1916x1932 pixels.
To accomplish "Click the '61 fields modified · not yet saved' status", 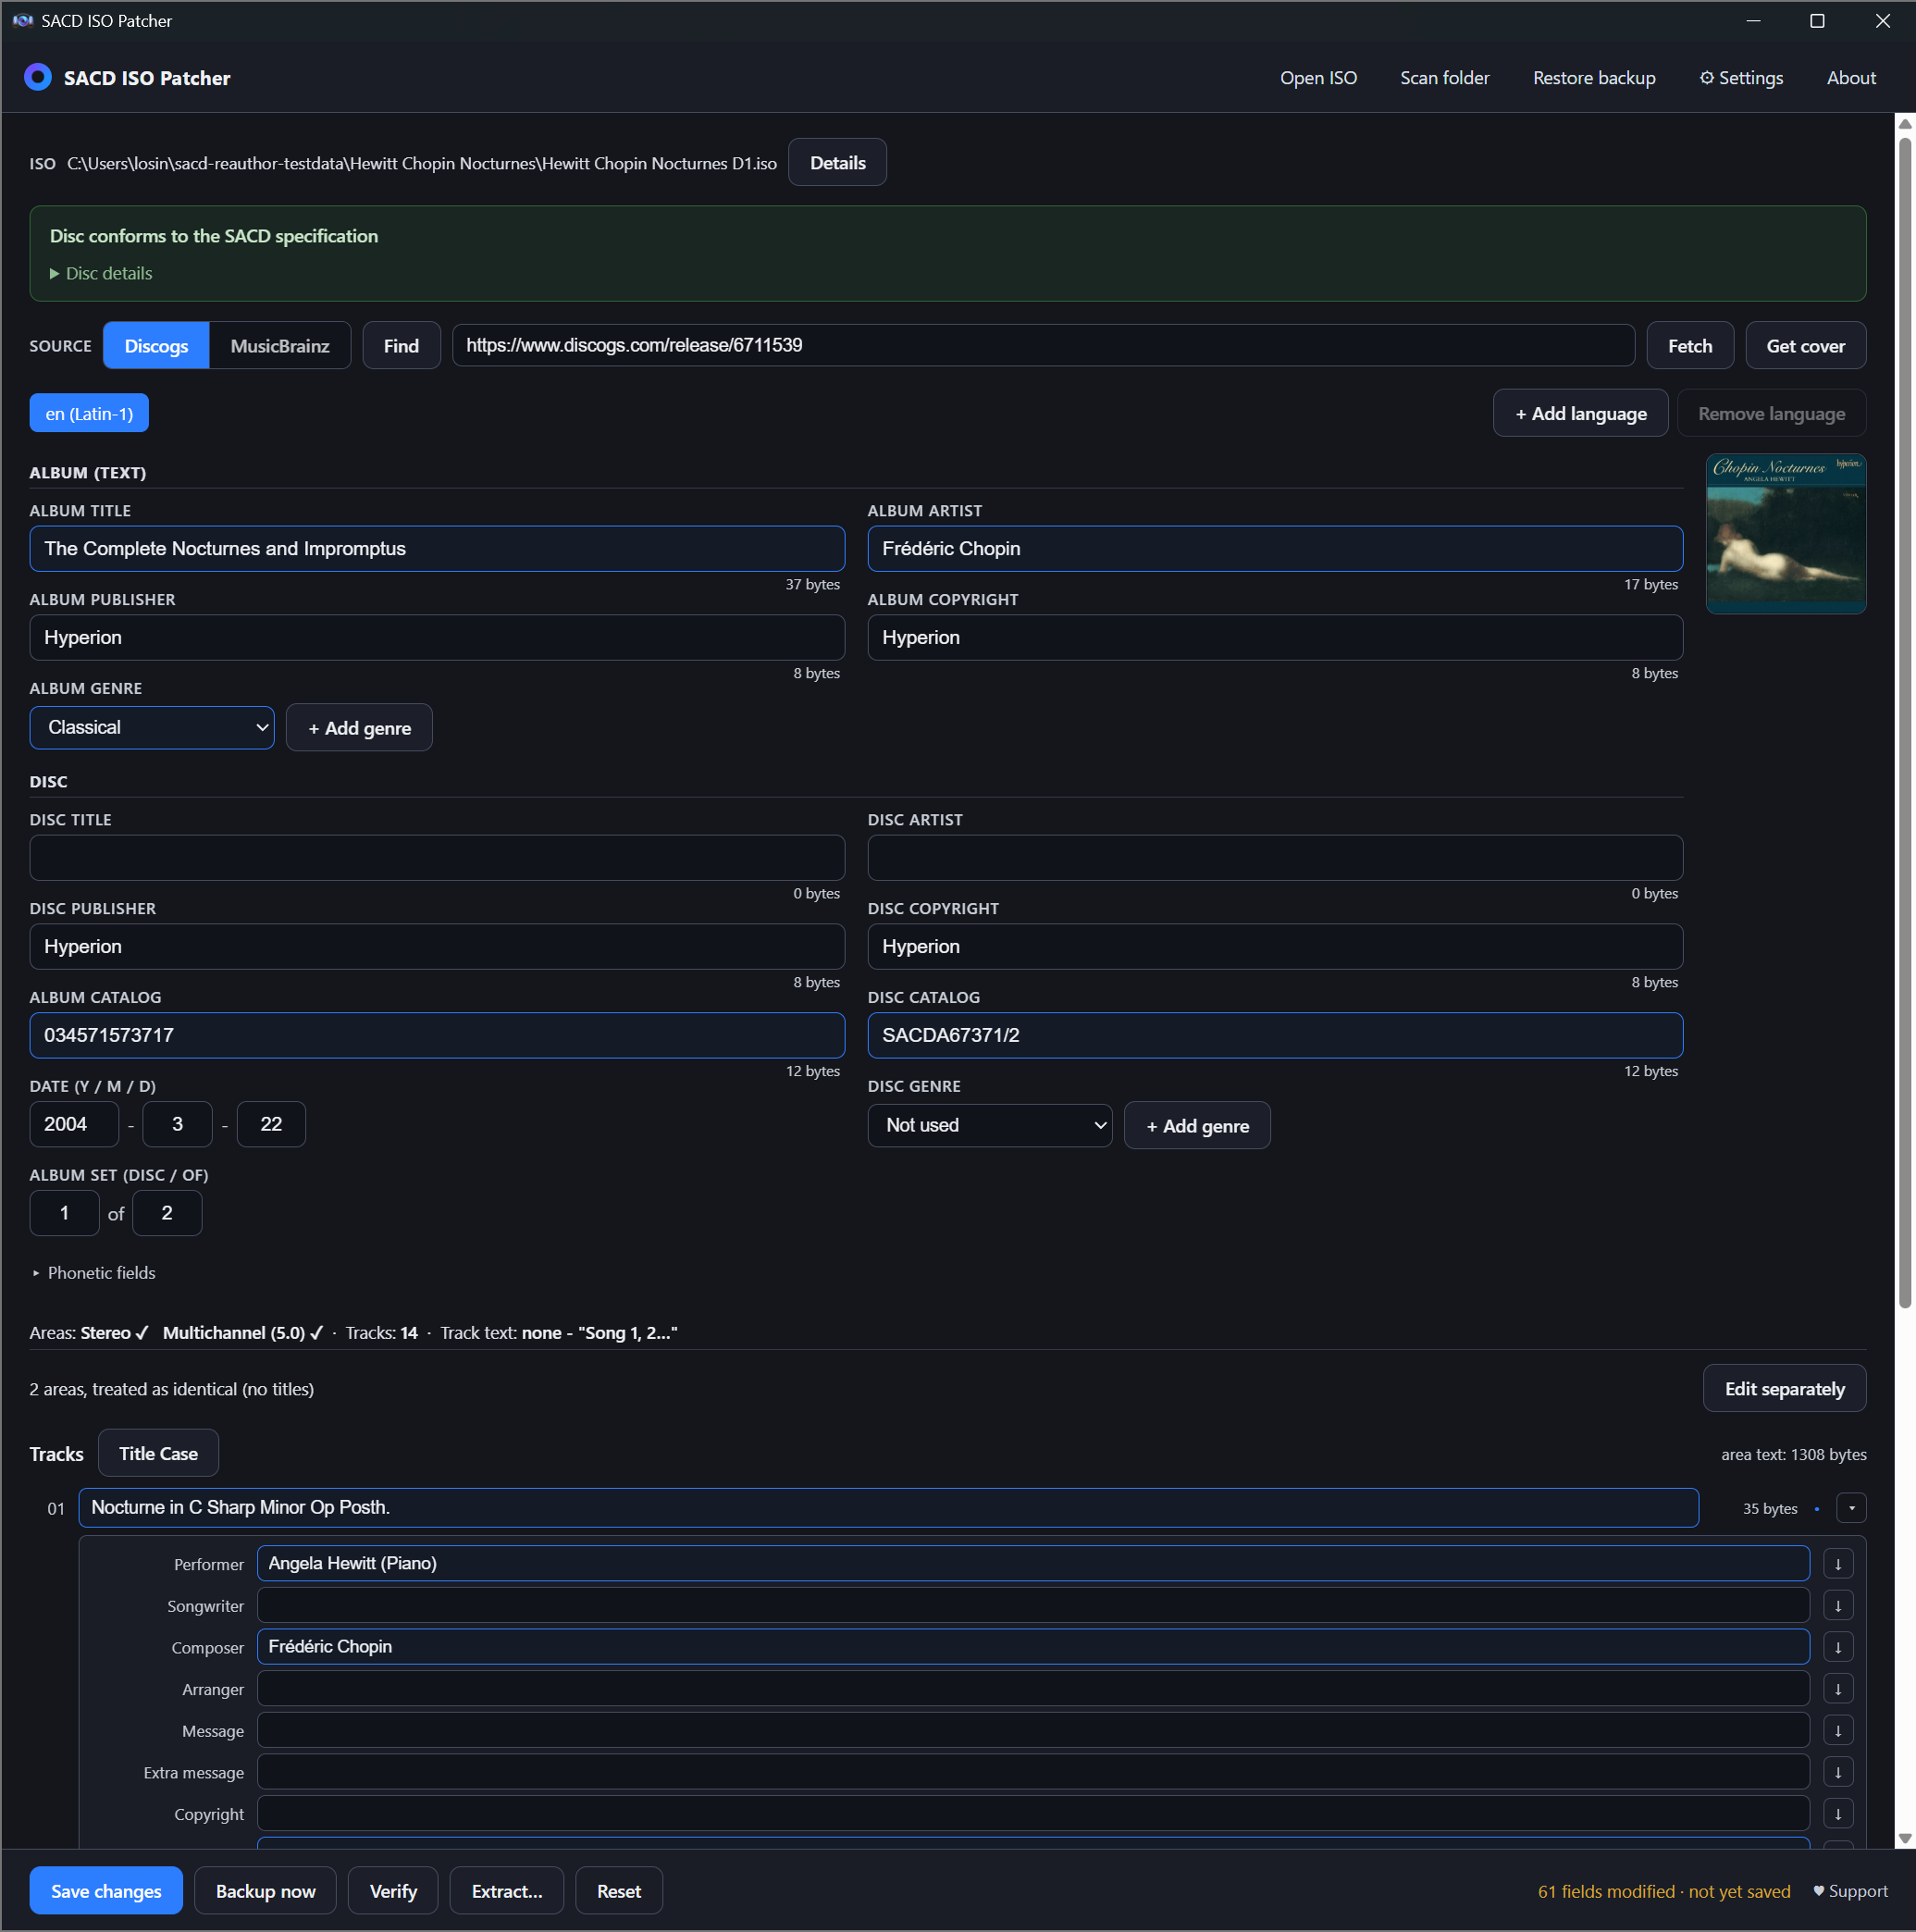I will pyautogui.click(x=1663, y=1891).
